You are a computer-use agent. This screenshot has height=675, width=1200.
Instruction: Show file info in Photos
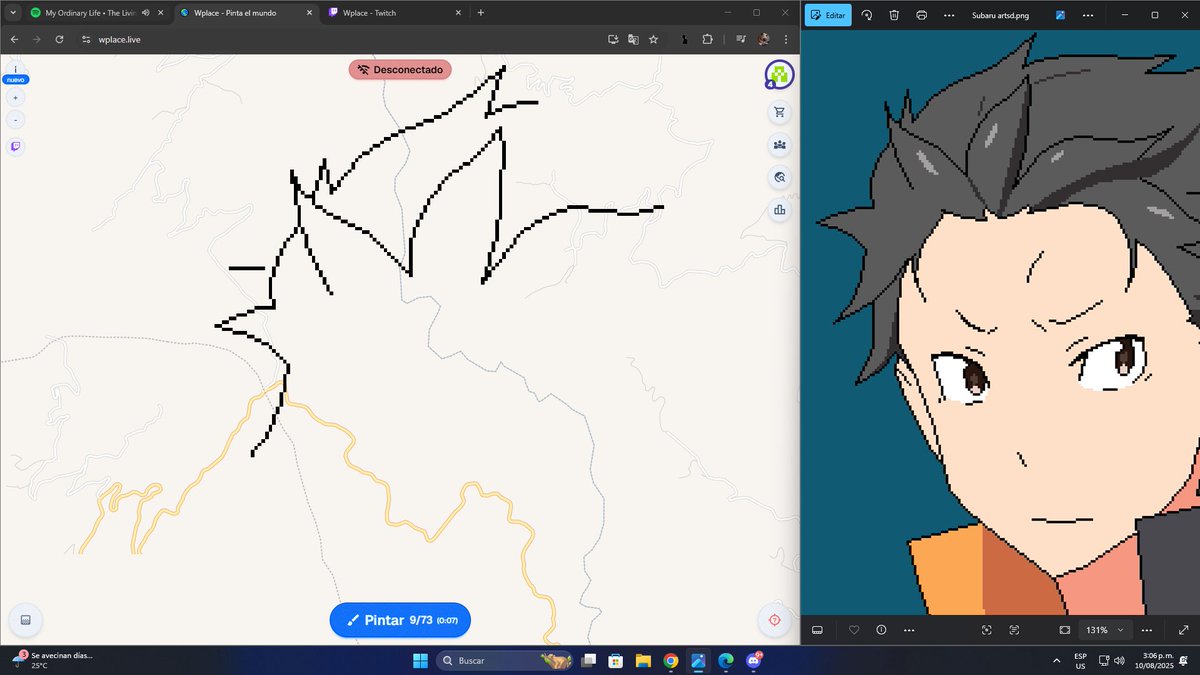point(881,630)
